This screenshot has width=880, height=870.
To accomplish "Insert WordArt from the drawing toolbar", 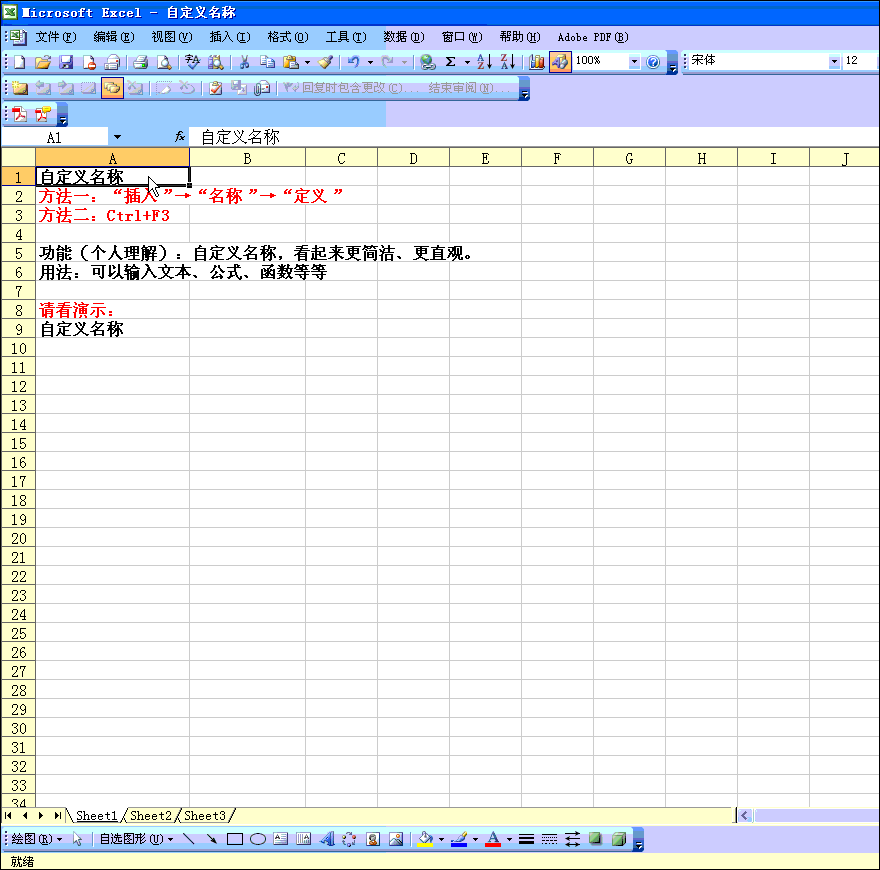I will 326,840.
